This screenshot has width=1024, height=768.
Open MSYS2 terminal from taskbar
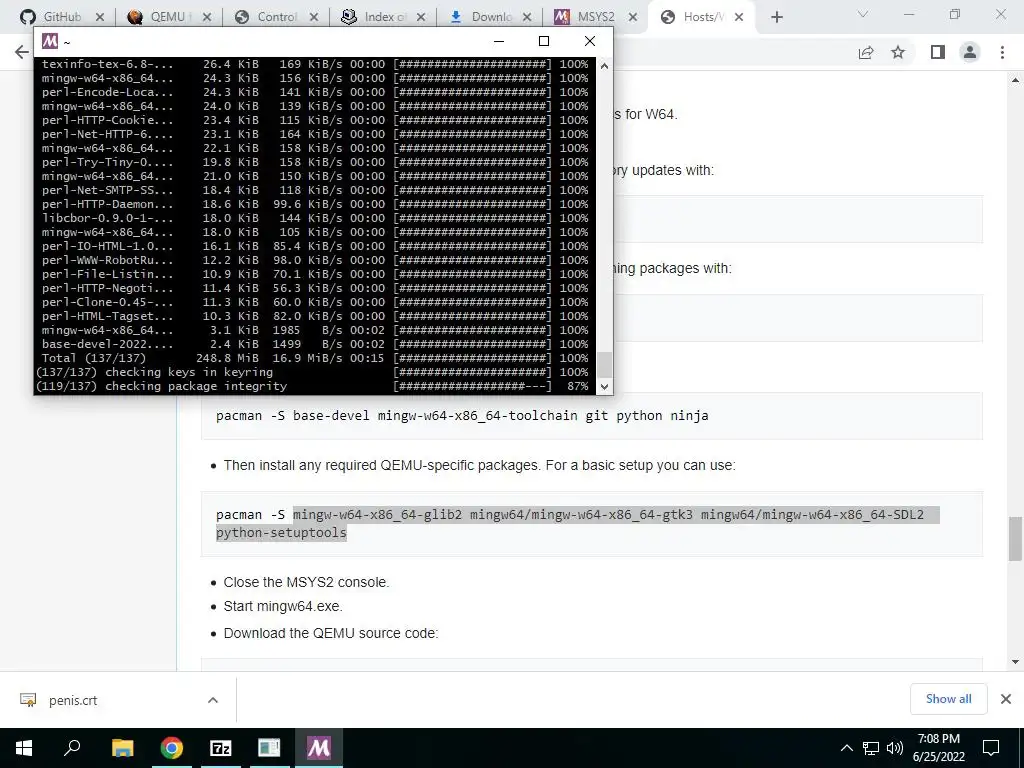point(319,748)
